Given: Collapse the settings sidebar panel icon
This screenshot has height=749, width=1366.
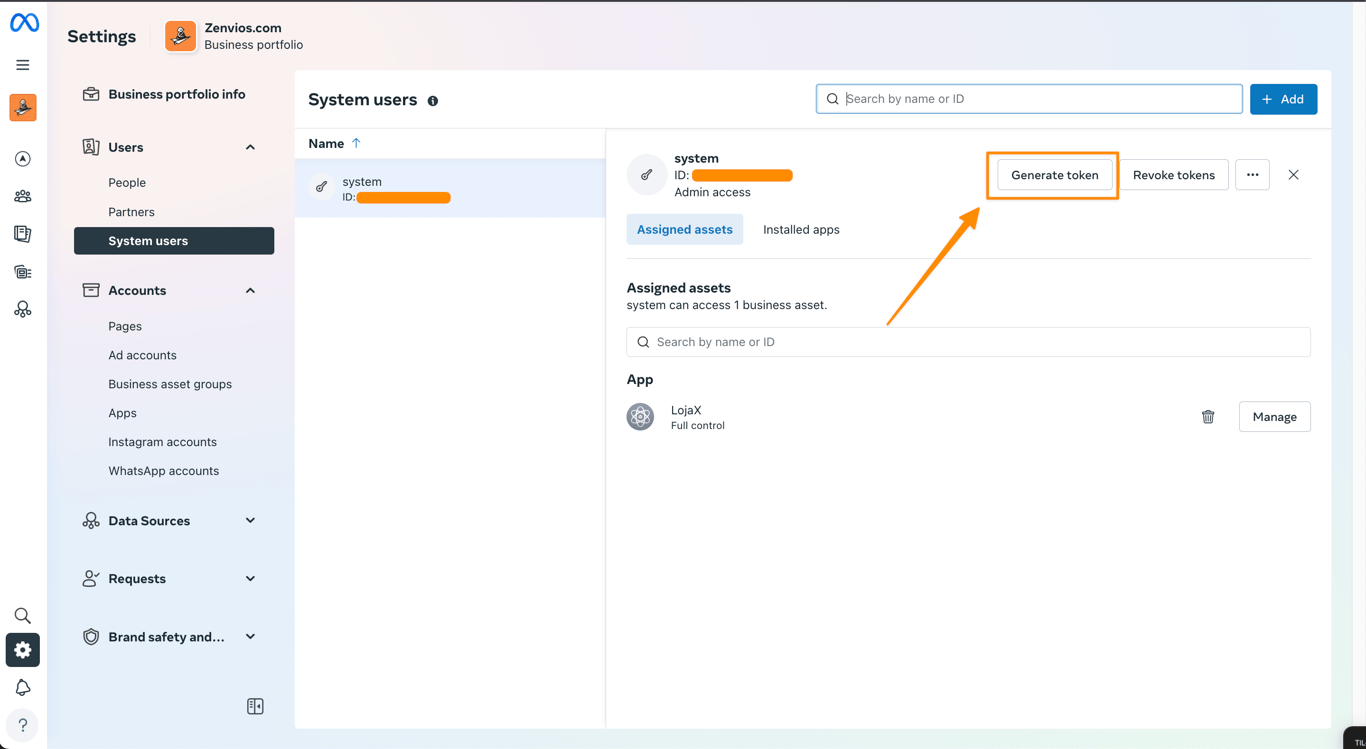Looking at the screenshot, I should click(255, 707).
